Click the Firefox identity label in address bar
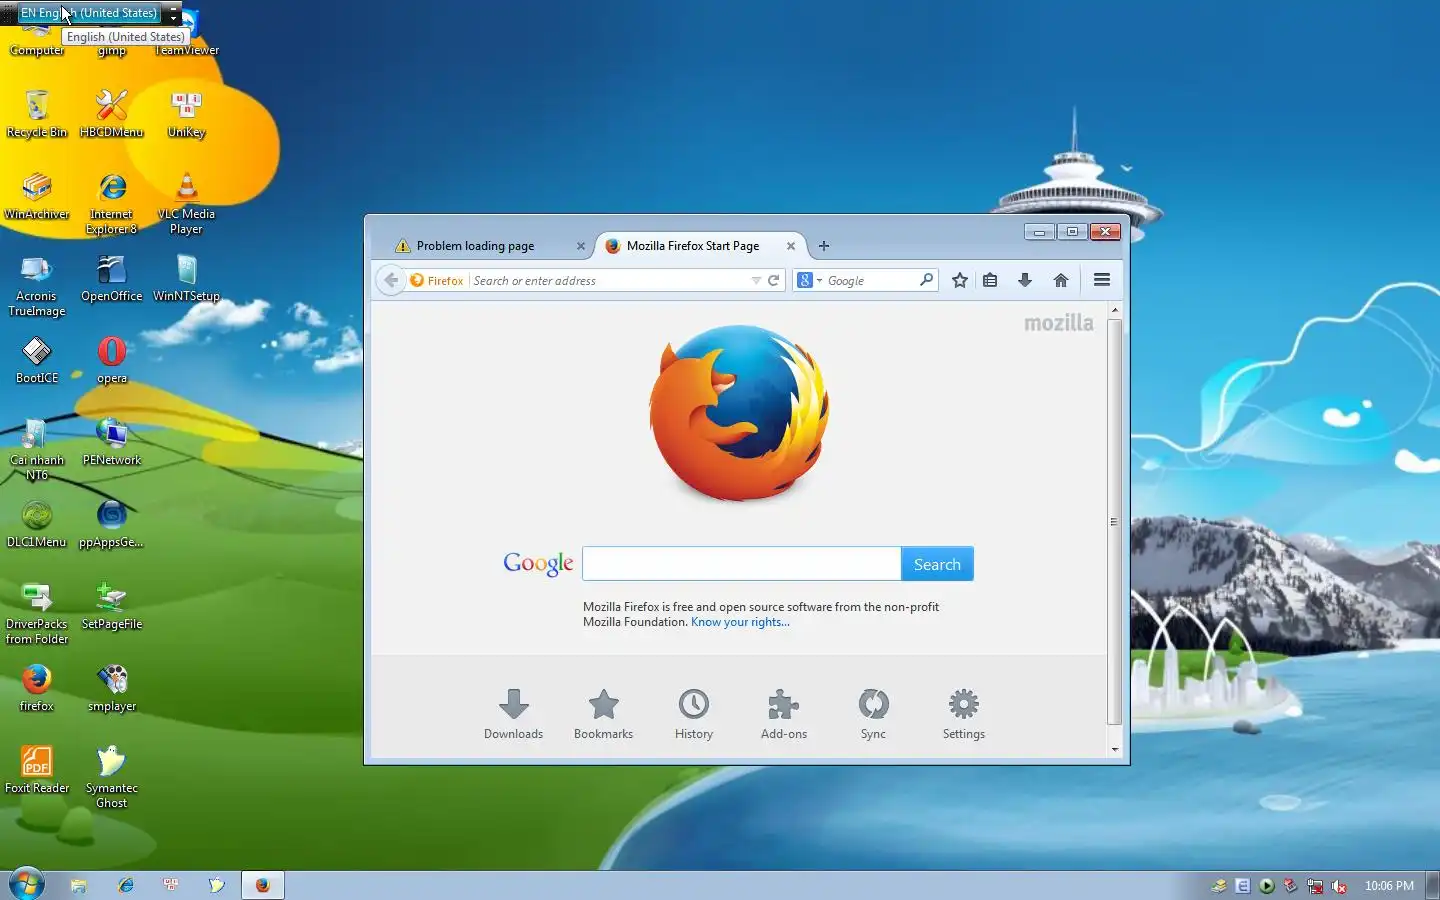The image size is (1440, 900). 437,281
